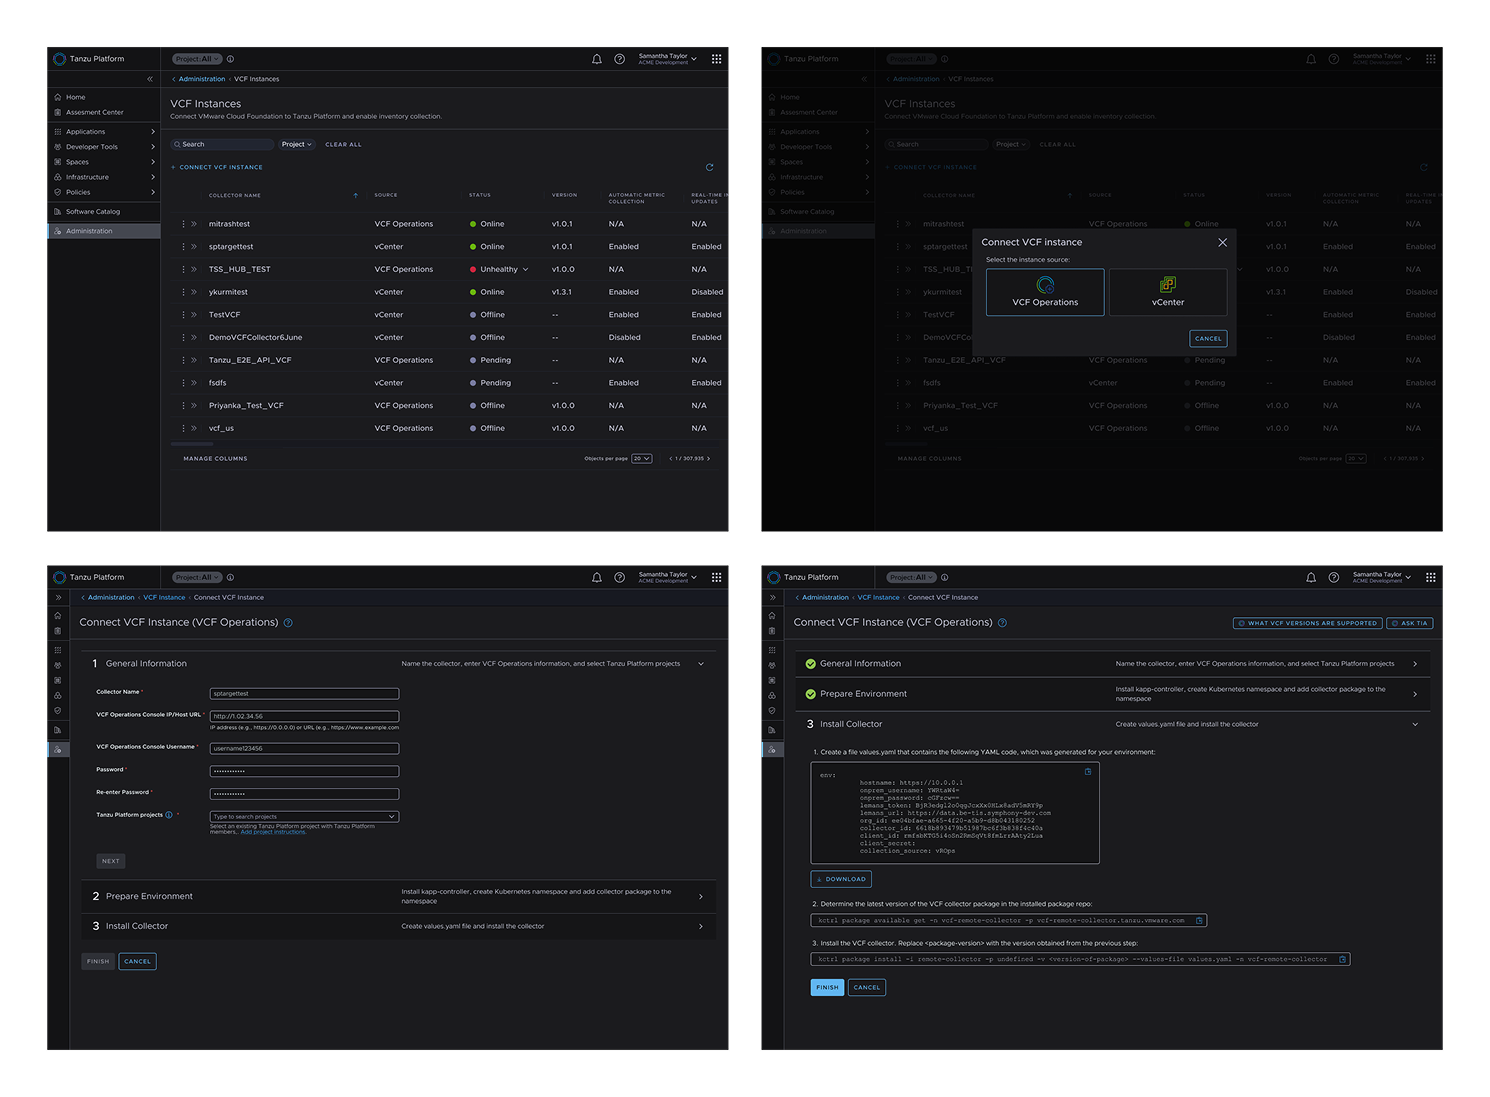
Task: Open the Tanzu Platform projects search combo box
Action: 304,817
